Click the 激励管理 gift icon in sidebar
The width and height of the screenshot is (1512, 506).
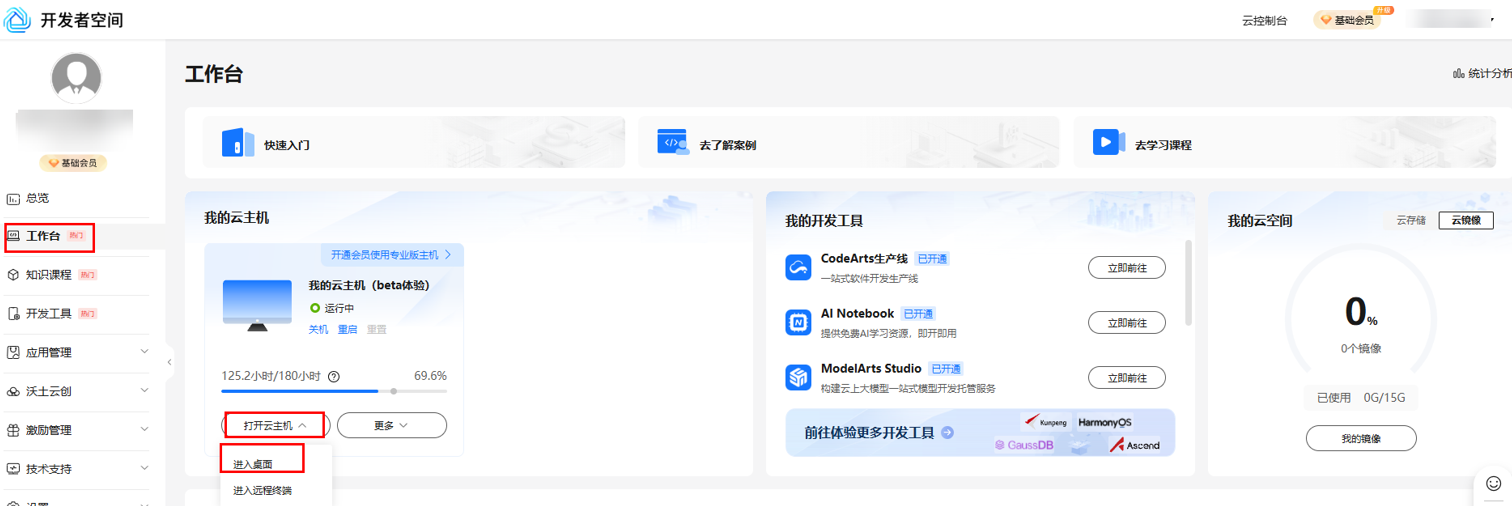pos(13,430)
